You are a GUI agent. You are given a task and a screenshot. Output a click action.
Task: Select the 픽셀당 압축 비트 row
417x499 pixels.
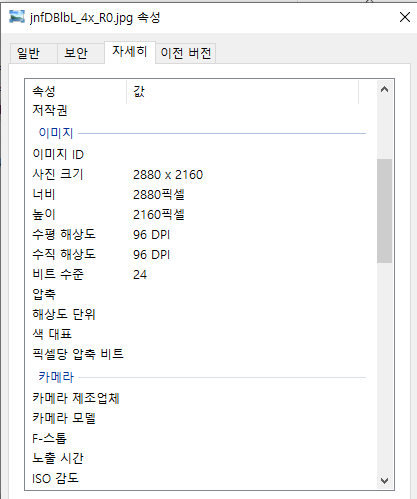click(x=78, y=354)
